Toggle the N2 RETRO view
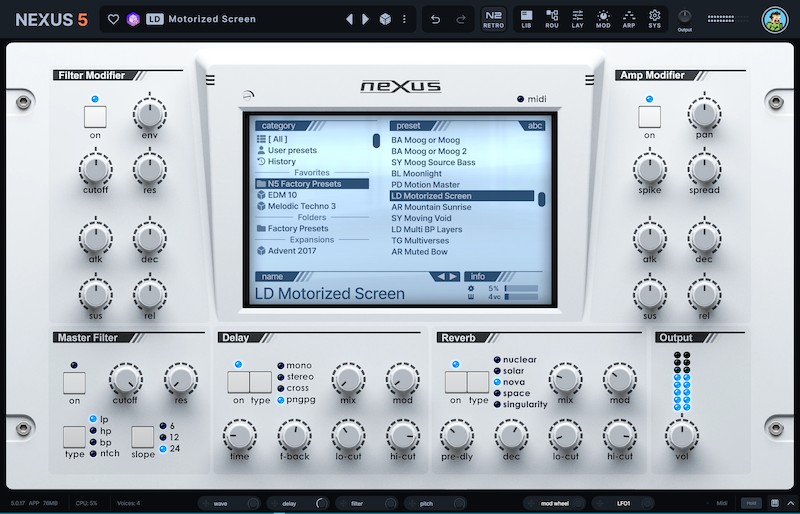 (x=493, y=19)
